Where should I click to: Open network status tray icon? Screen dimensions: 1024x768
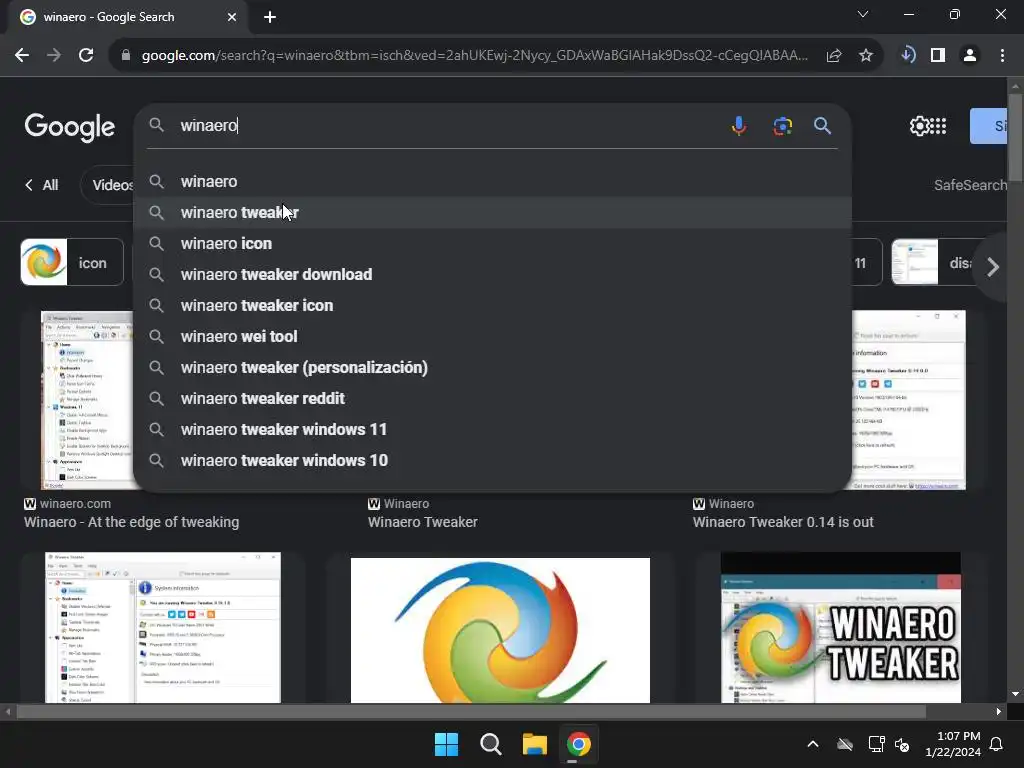(876, 744)
